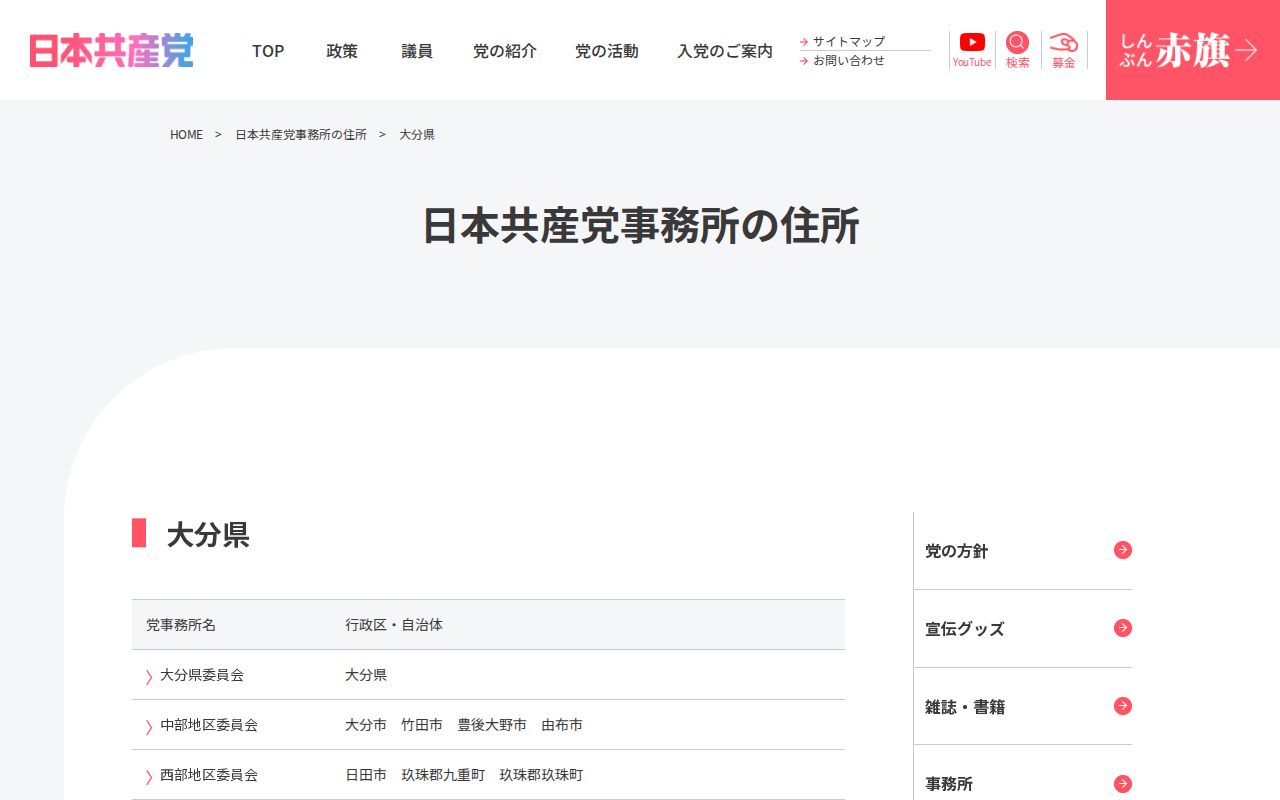1280x800 pixels.
Task: Click HOME in the breadcrumb
Action: [186, 134]
